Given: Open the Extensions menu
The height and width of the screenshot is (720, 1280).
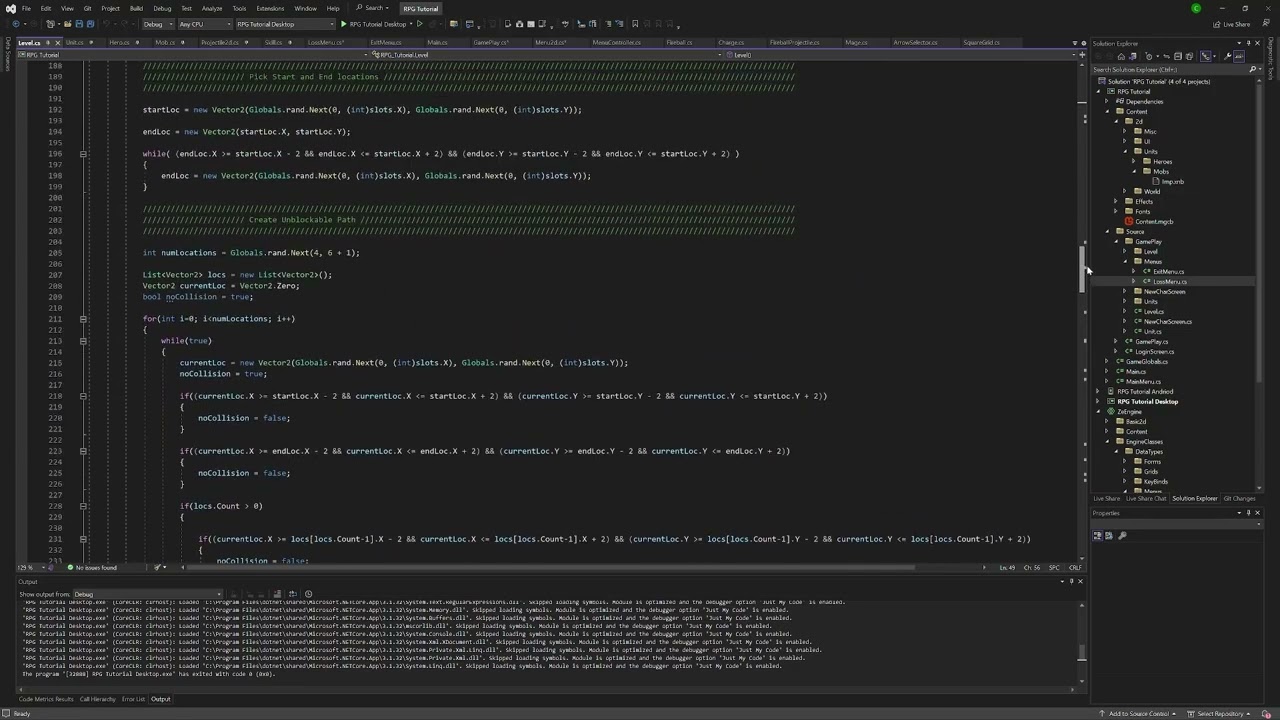Looking at the screenshot, I should [x=270, y=8].
